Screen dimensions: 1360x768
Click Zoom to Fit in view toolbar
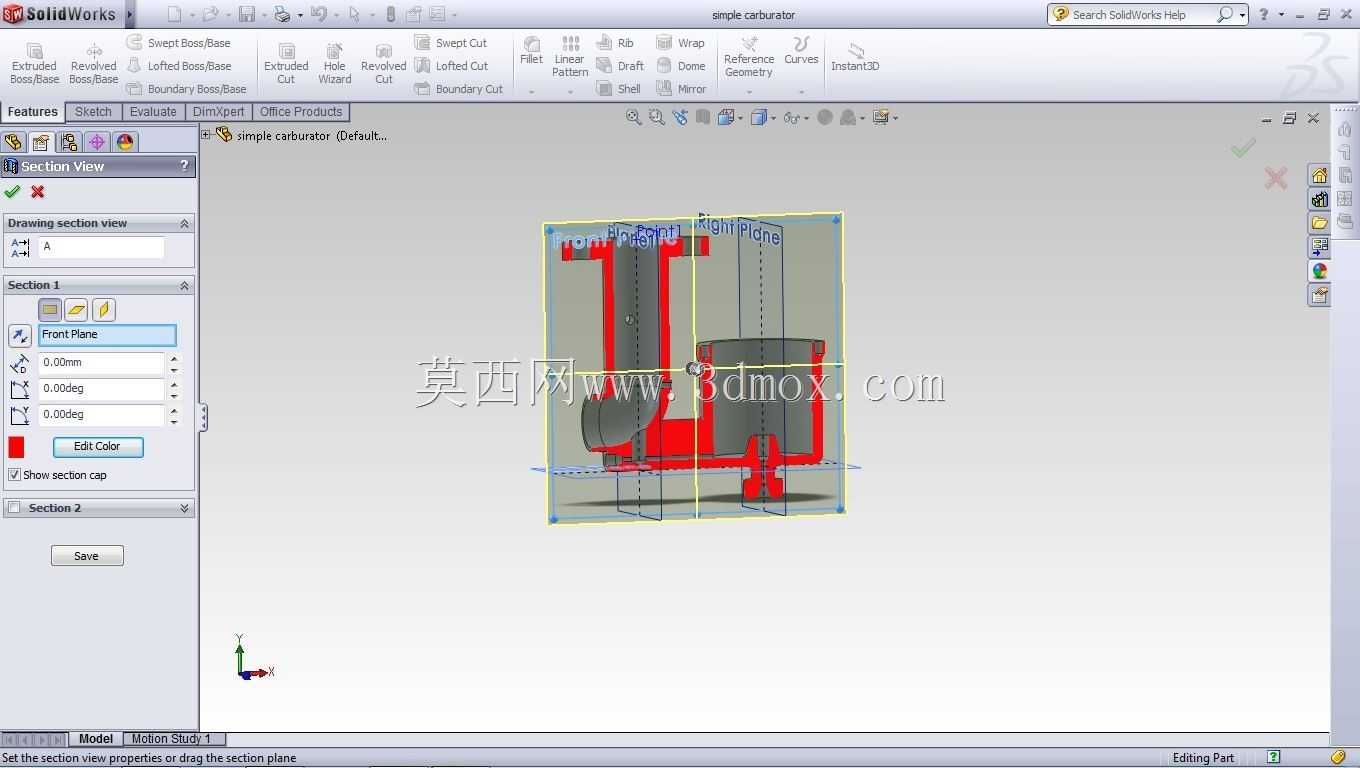(633, 117)
